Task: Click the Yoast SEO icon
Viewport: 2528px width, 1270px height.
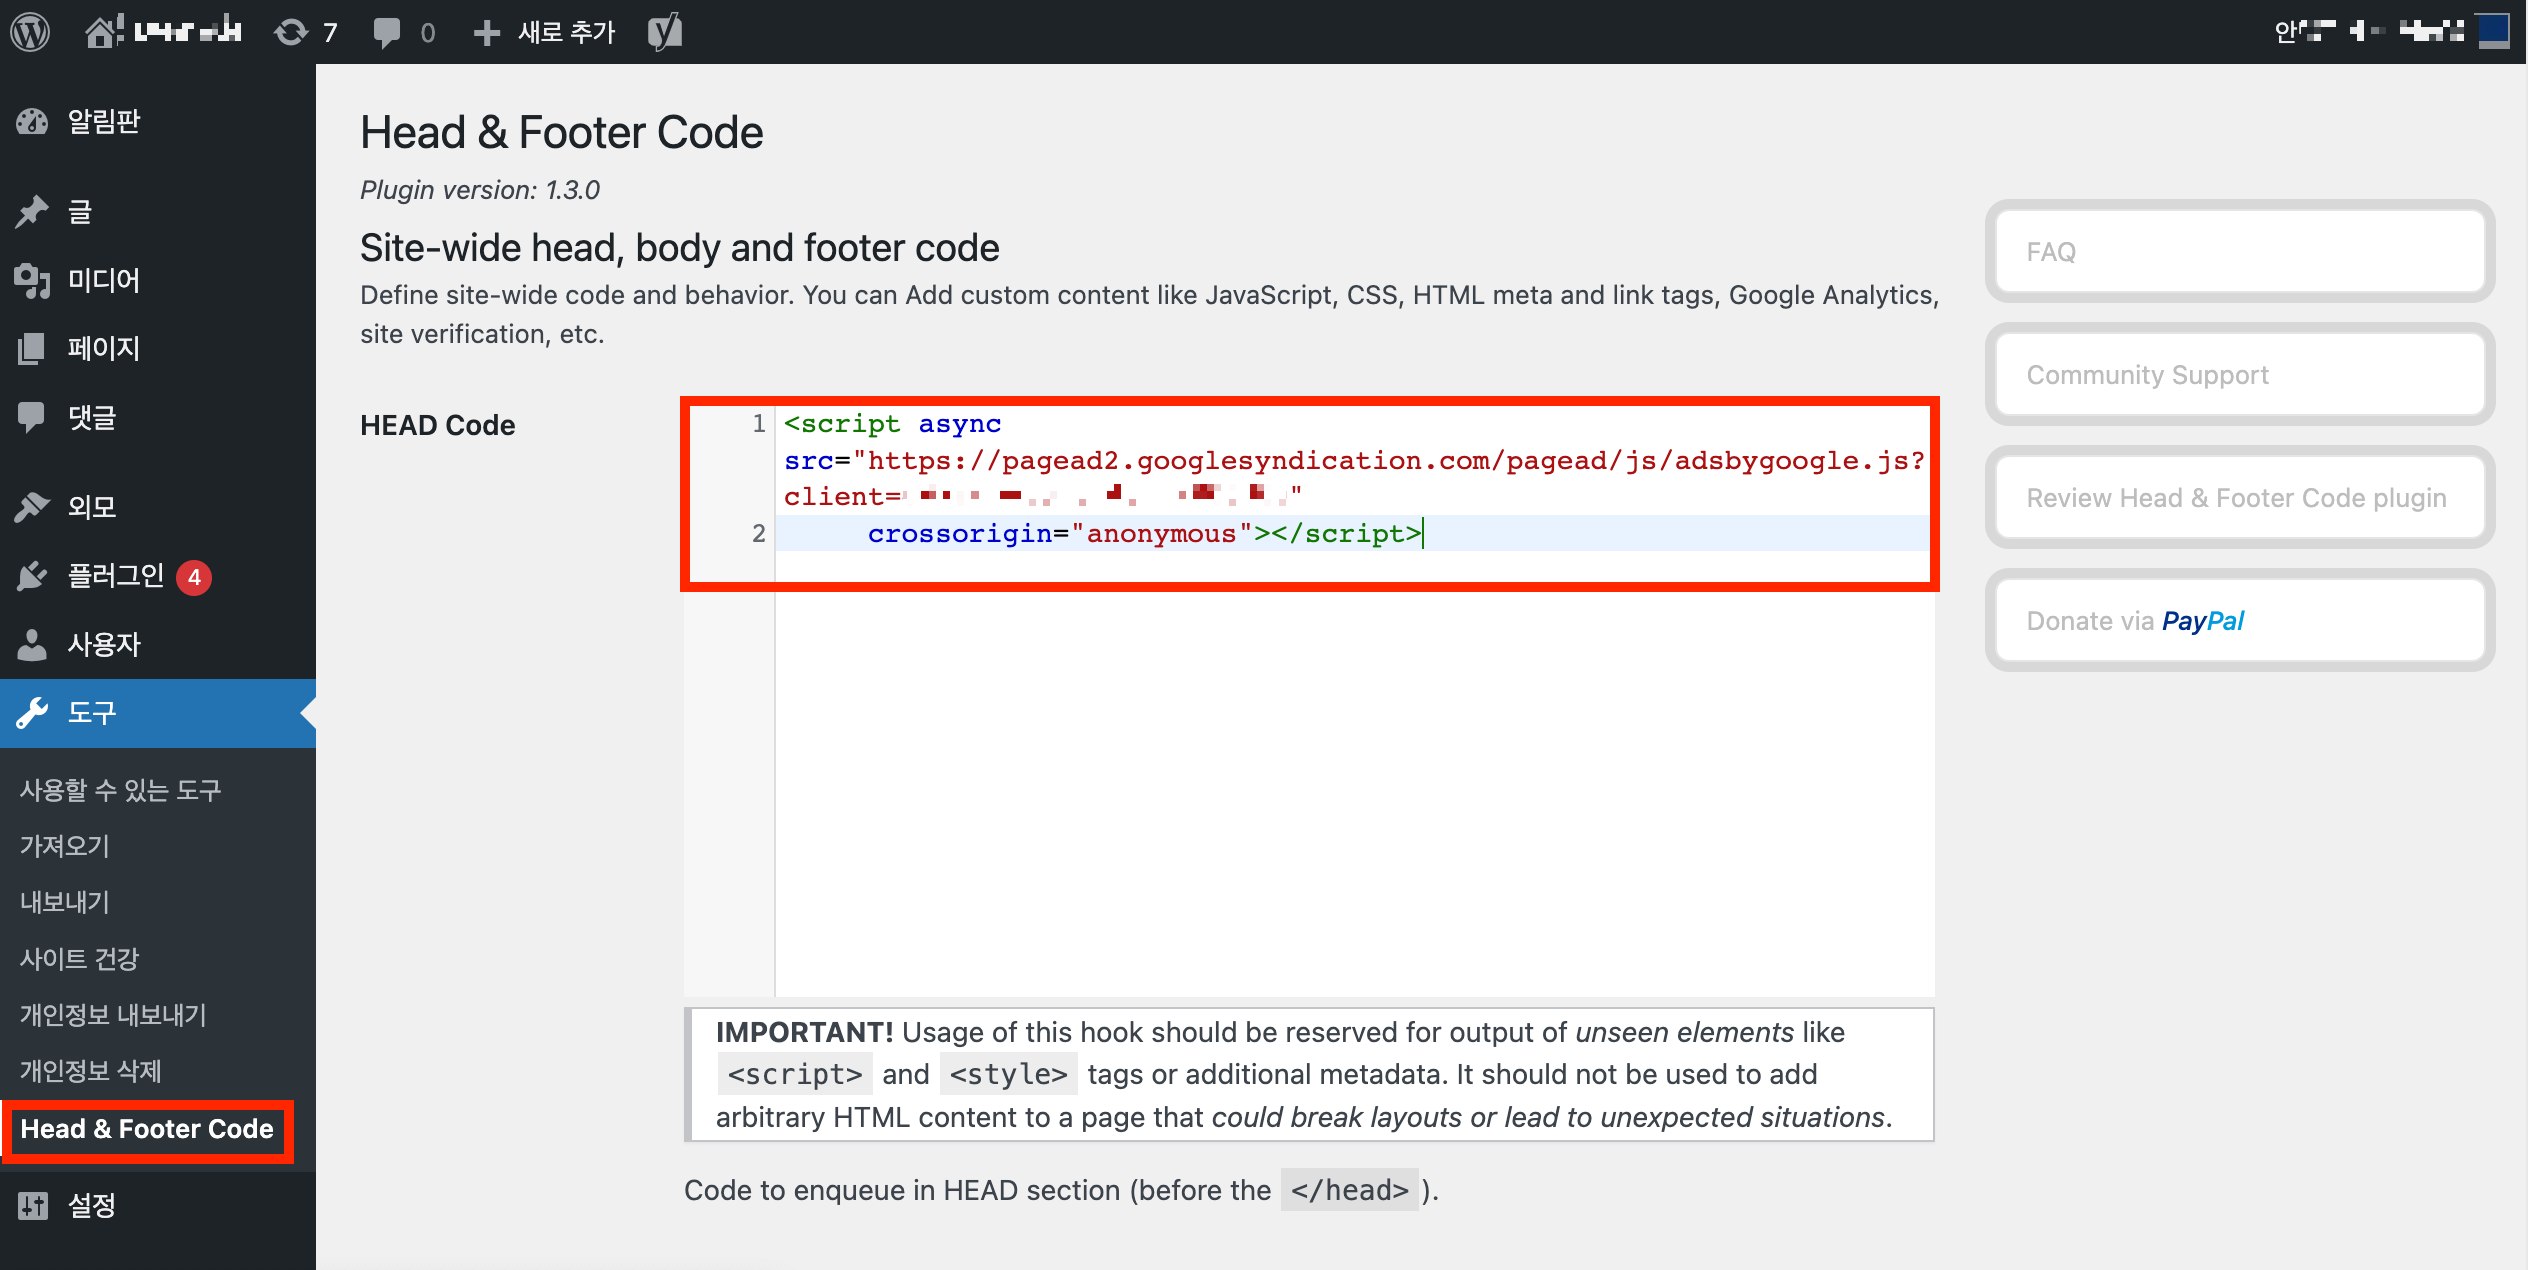Action: click(x=664, y=32)
